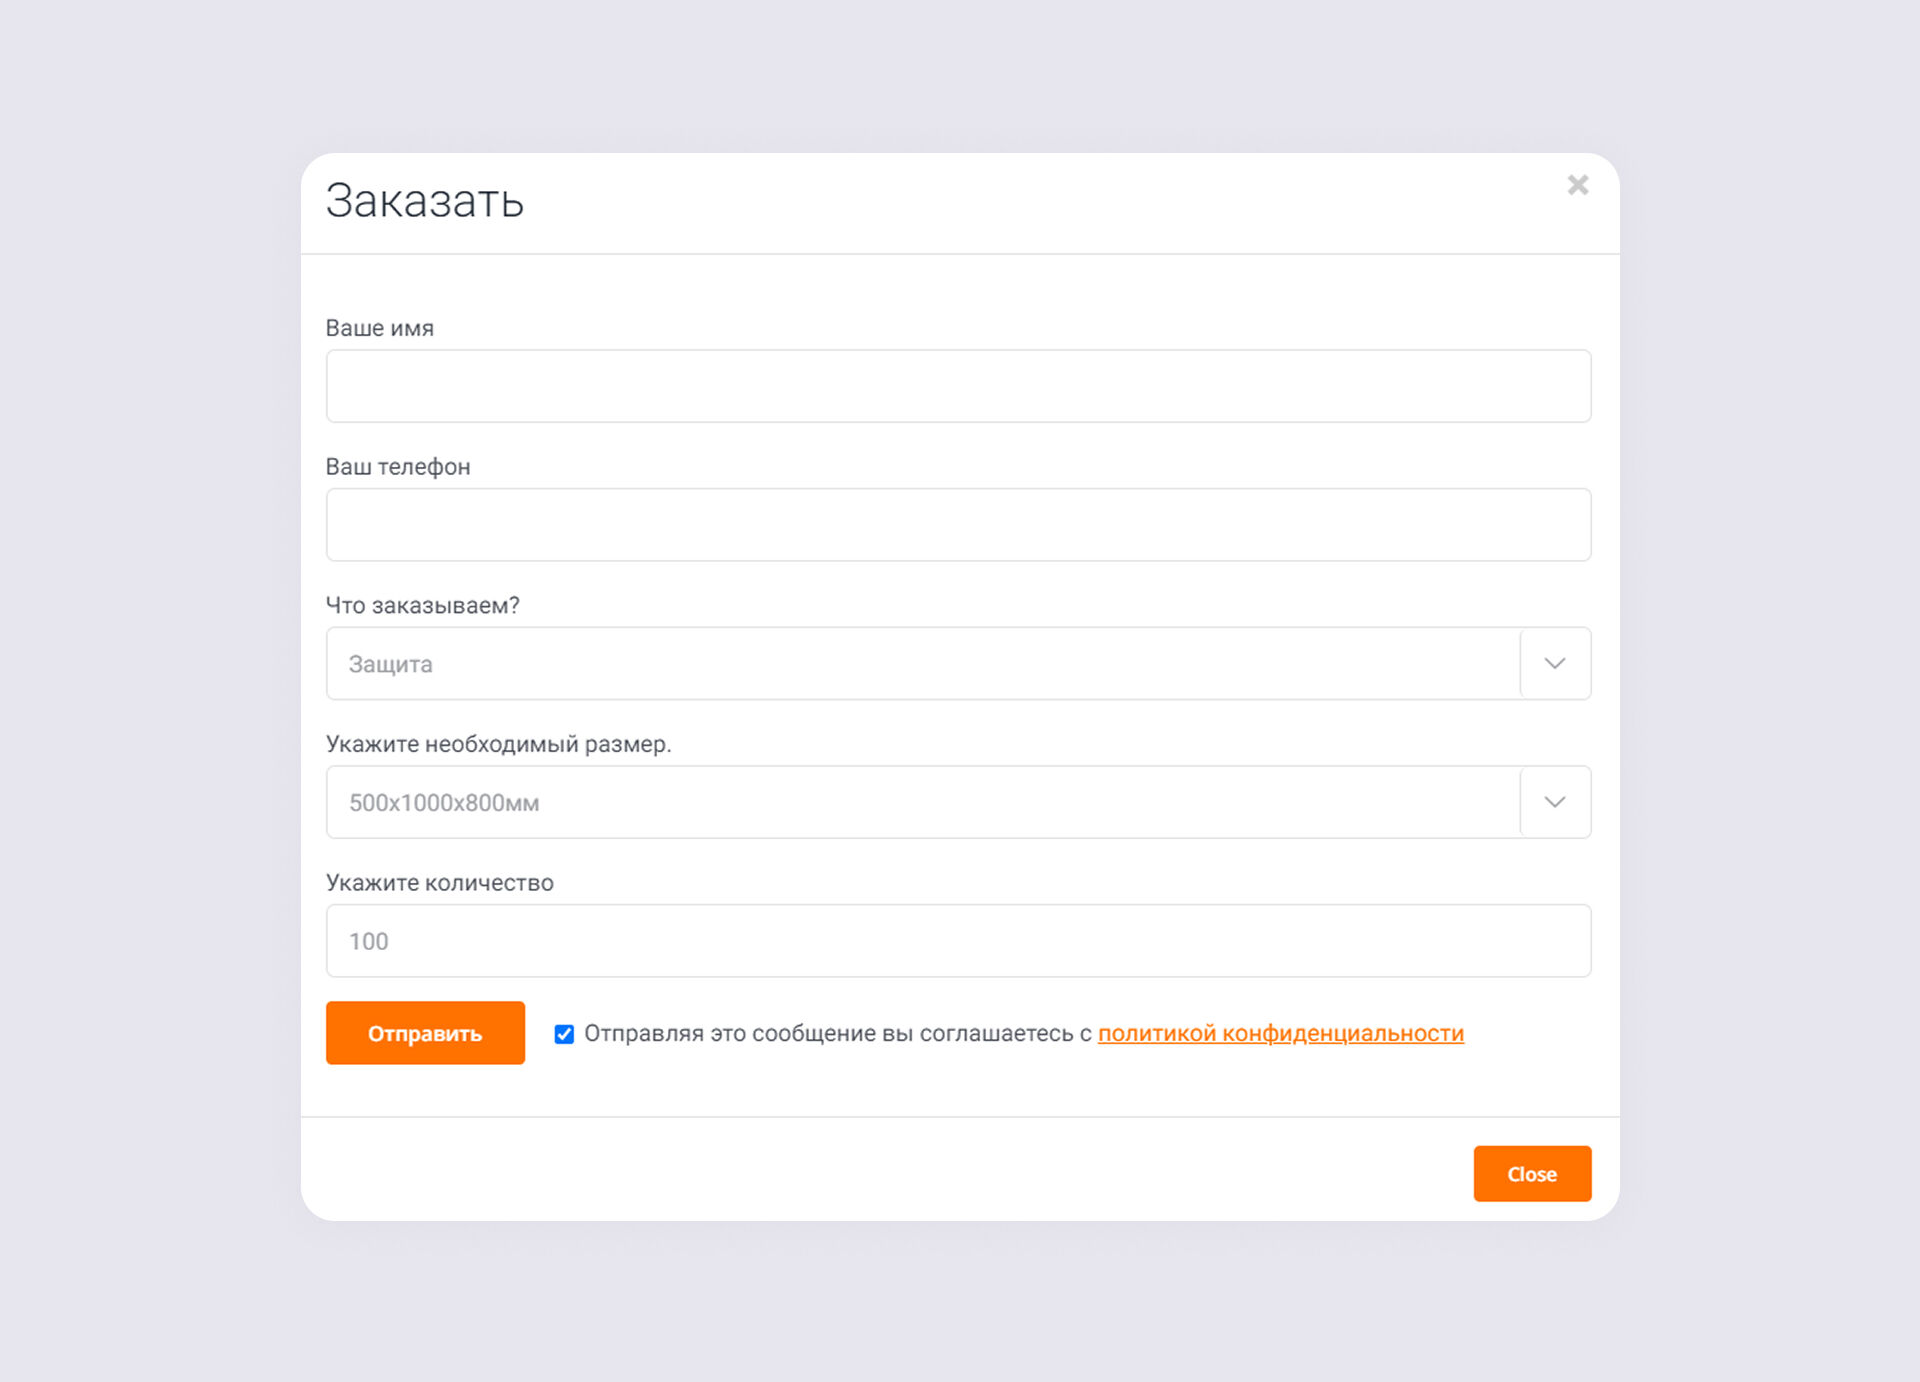The width and height of the screenshot is (1920, 1382).
Task: Click the Ваше имя label
Action: [x=380, y=328]
